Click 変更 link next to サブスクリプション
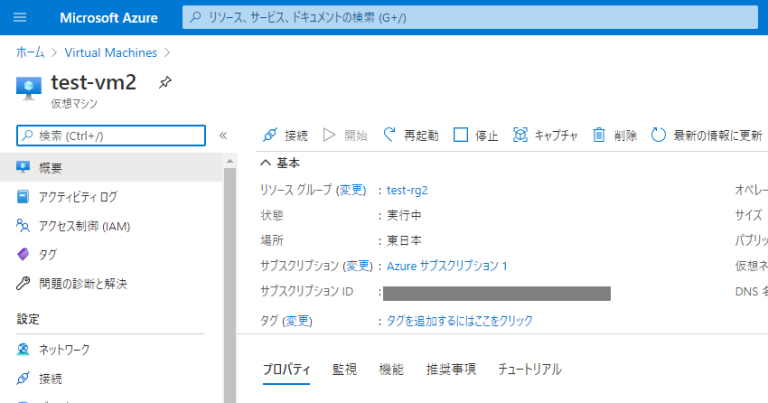The height and width of the screenshot is (403, 768). pos(358,266)
